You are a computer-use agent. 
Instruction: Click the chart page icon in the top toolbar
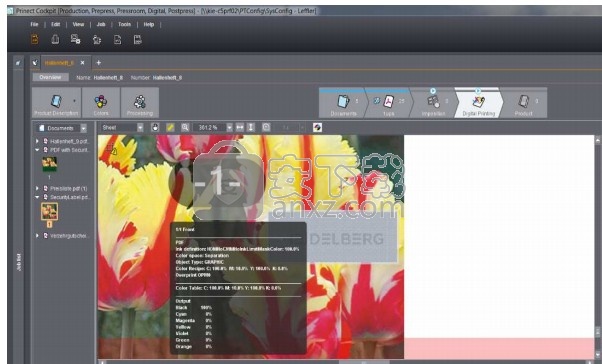(117, 39)
